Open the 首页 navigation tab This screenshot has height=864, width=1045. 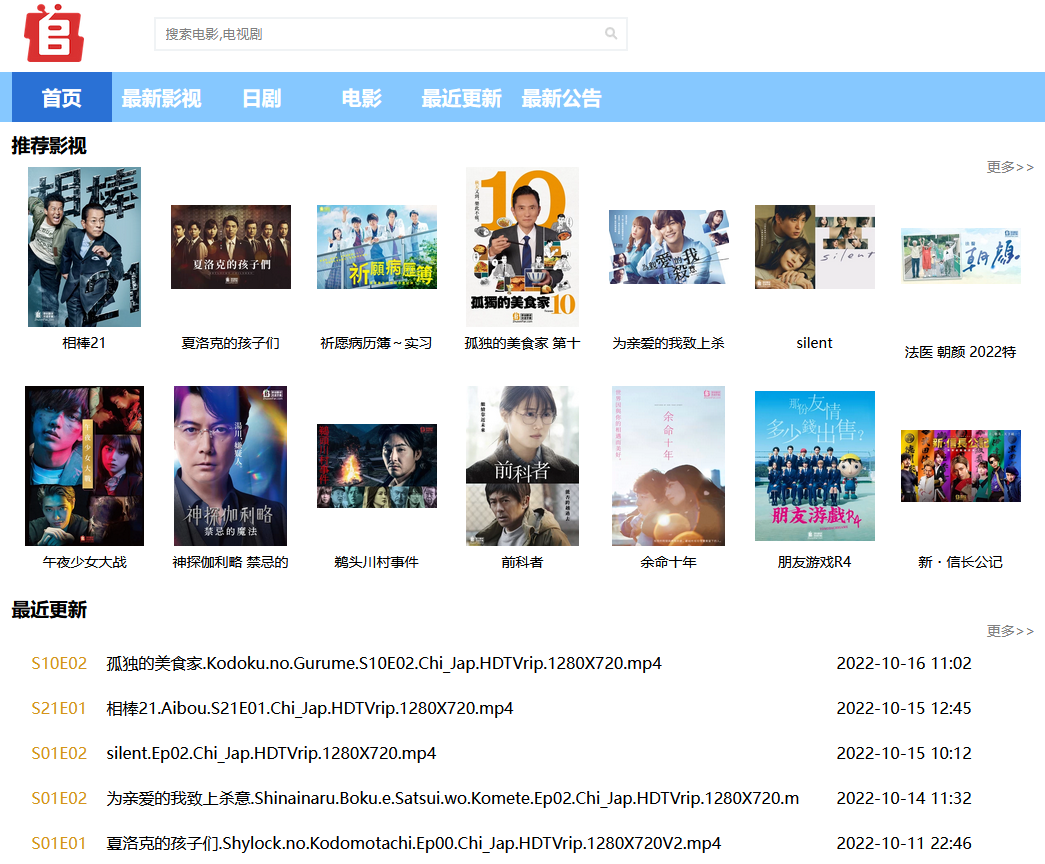[x=61, y=98]
